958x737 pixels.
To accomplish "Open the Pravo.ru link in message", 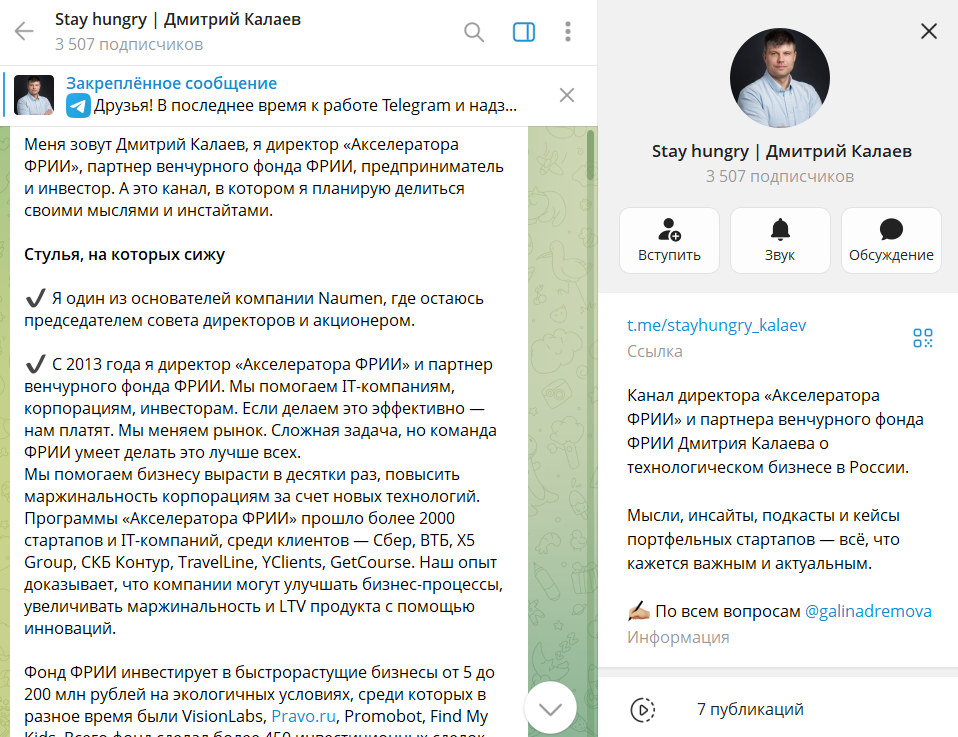I will [x=304, y=716].
